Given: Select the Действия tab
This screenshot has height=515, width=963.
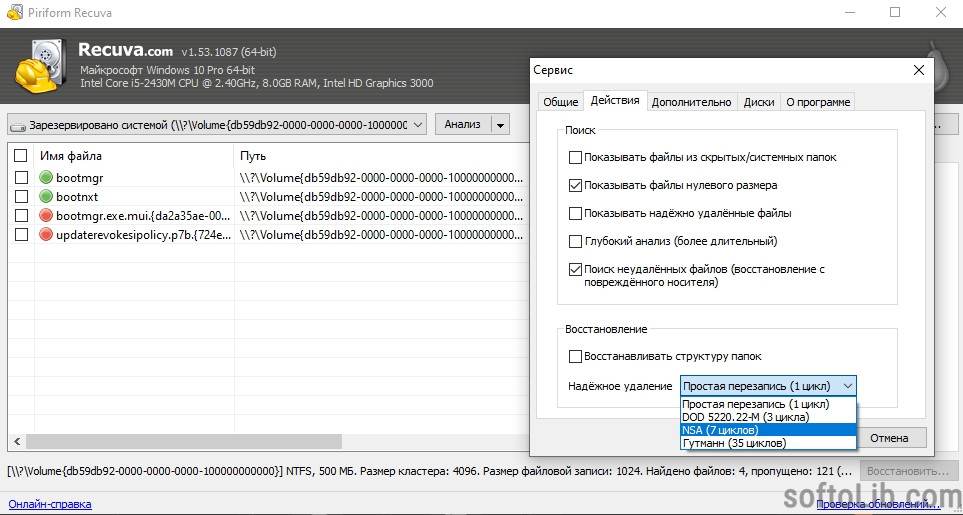Looking at the screenshot, I should point(615,101).
